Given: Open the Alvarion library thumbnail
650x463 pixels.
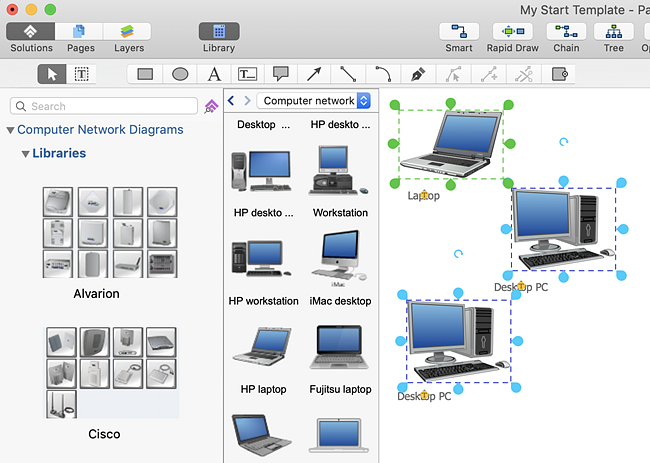Looking at the screenshot, I should [x=110, y=232].
